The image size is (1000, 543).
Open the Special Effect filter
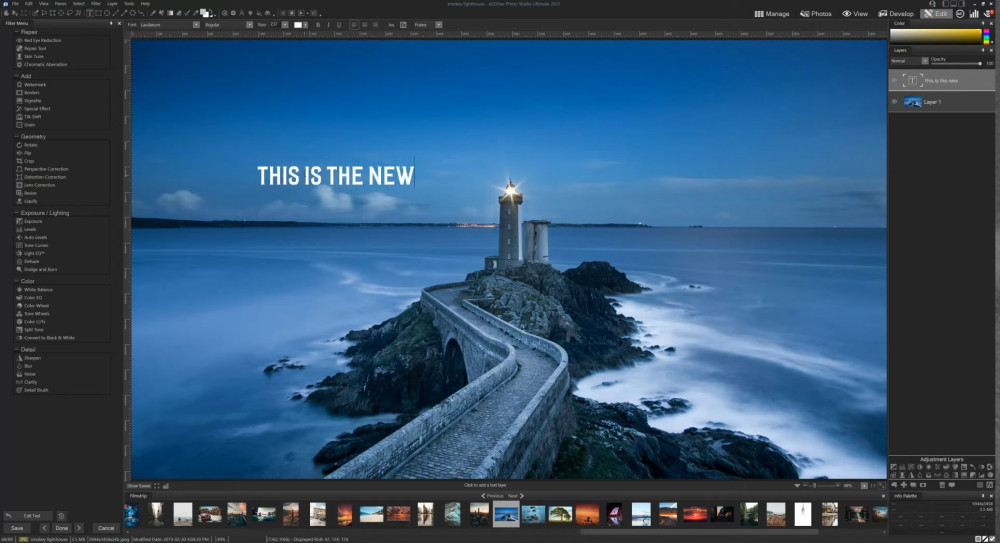pyautogui.click(x=33, y=108)
